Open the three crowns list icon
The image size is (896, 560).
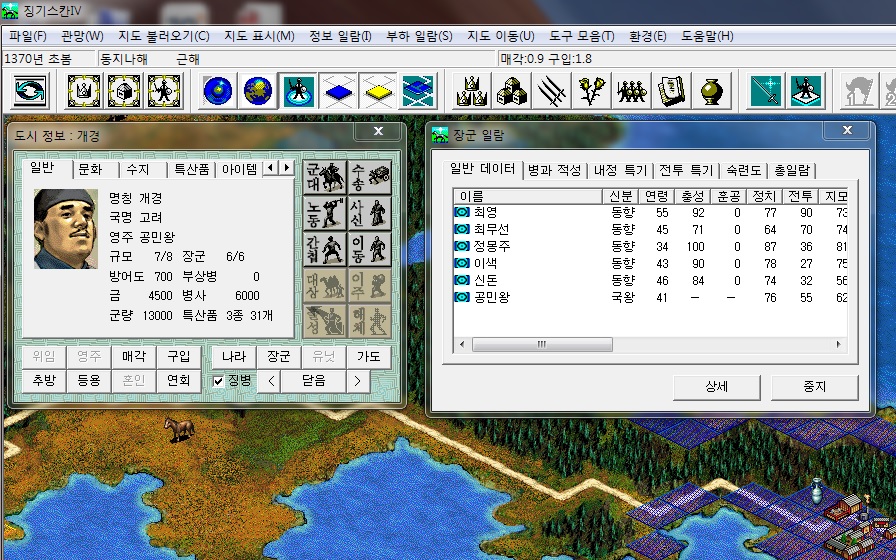472,90
